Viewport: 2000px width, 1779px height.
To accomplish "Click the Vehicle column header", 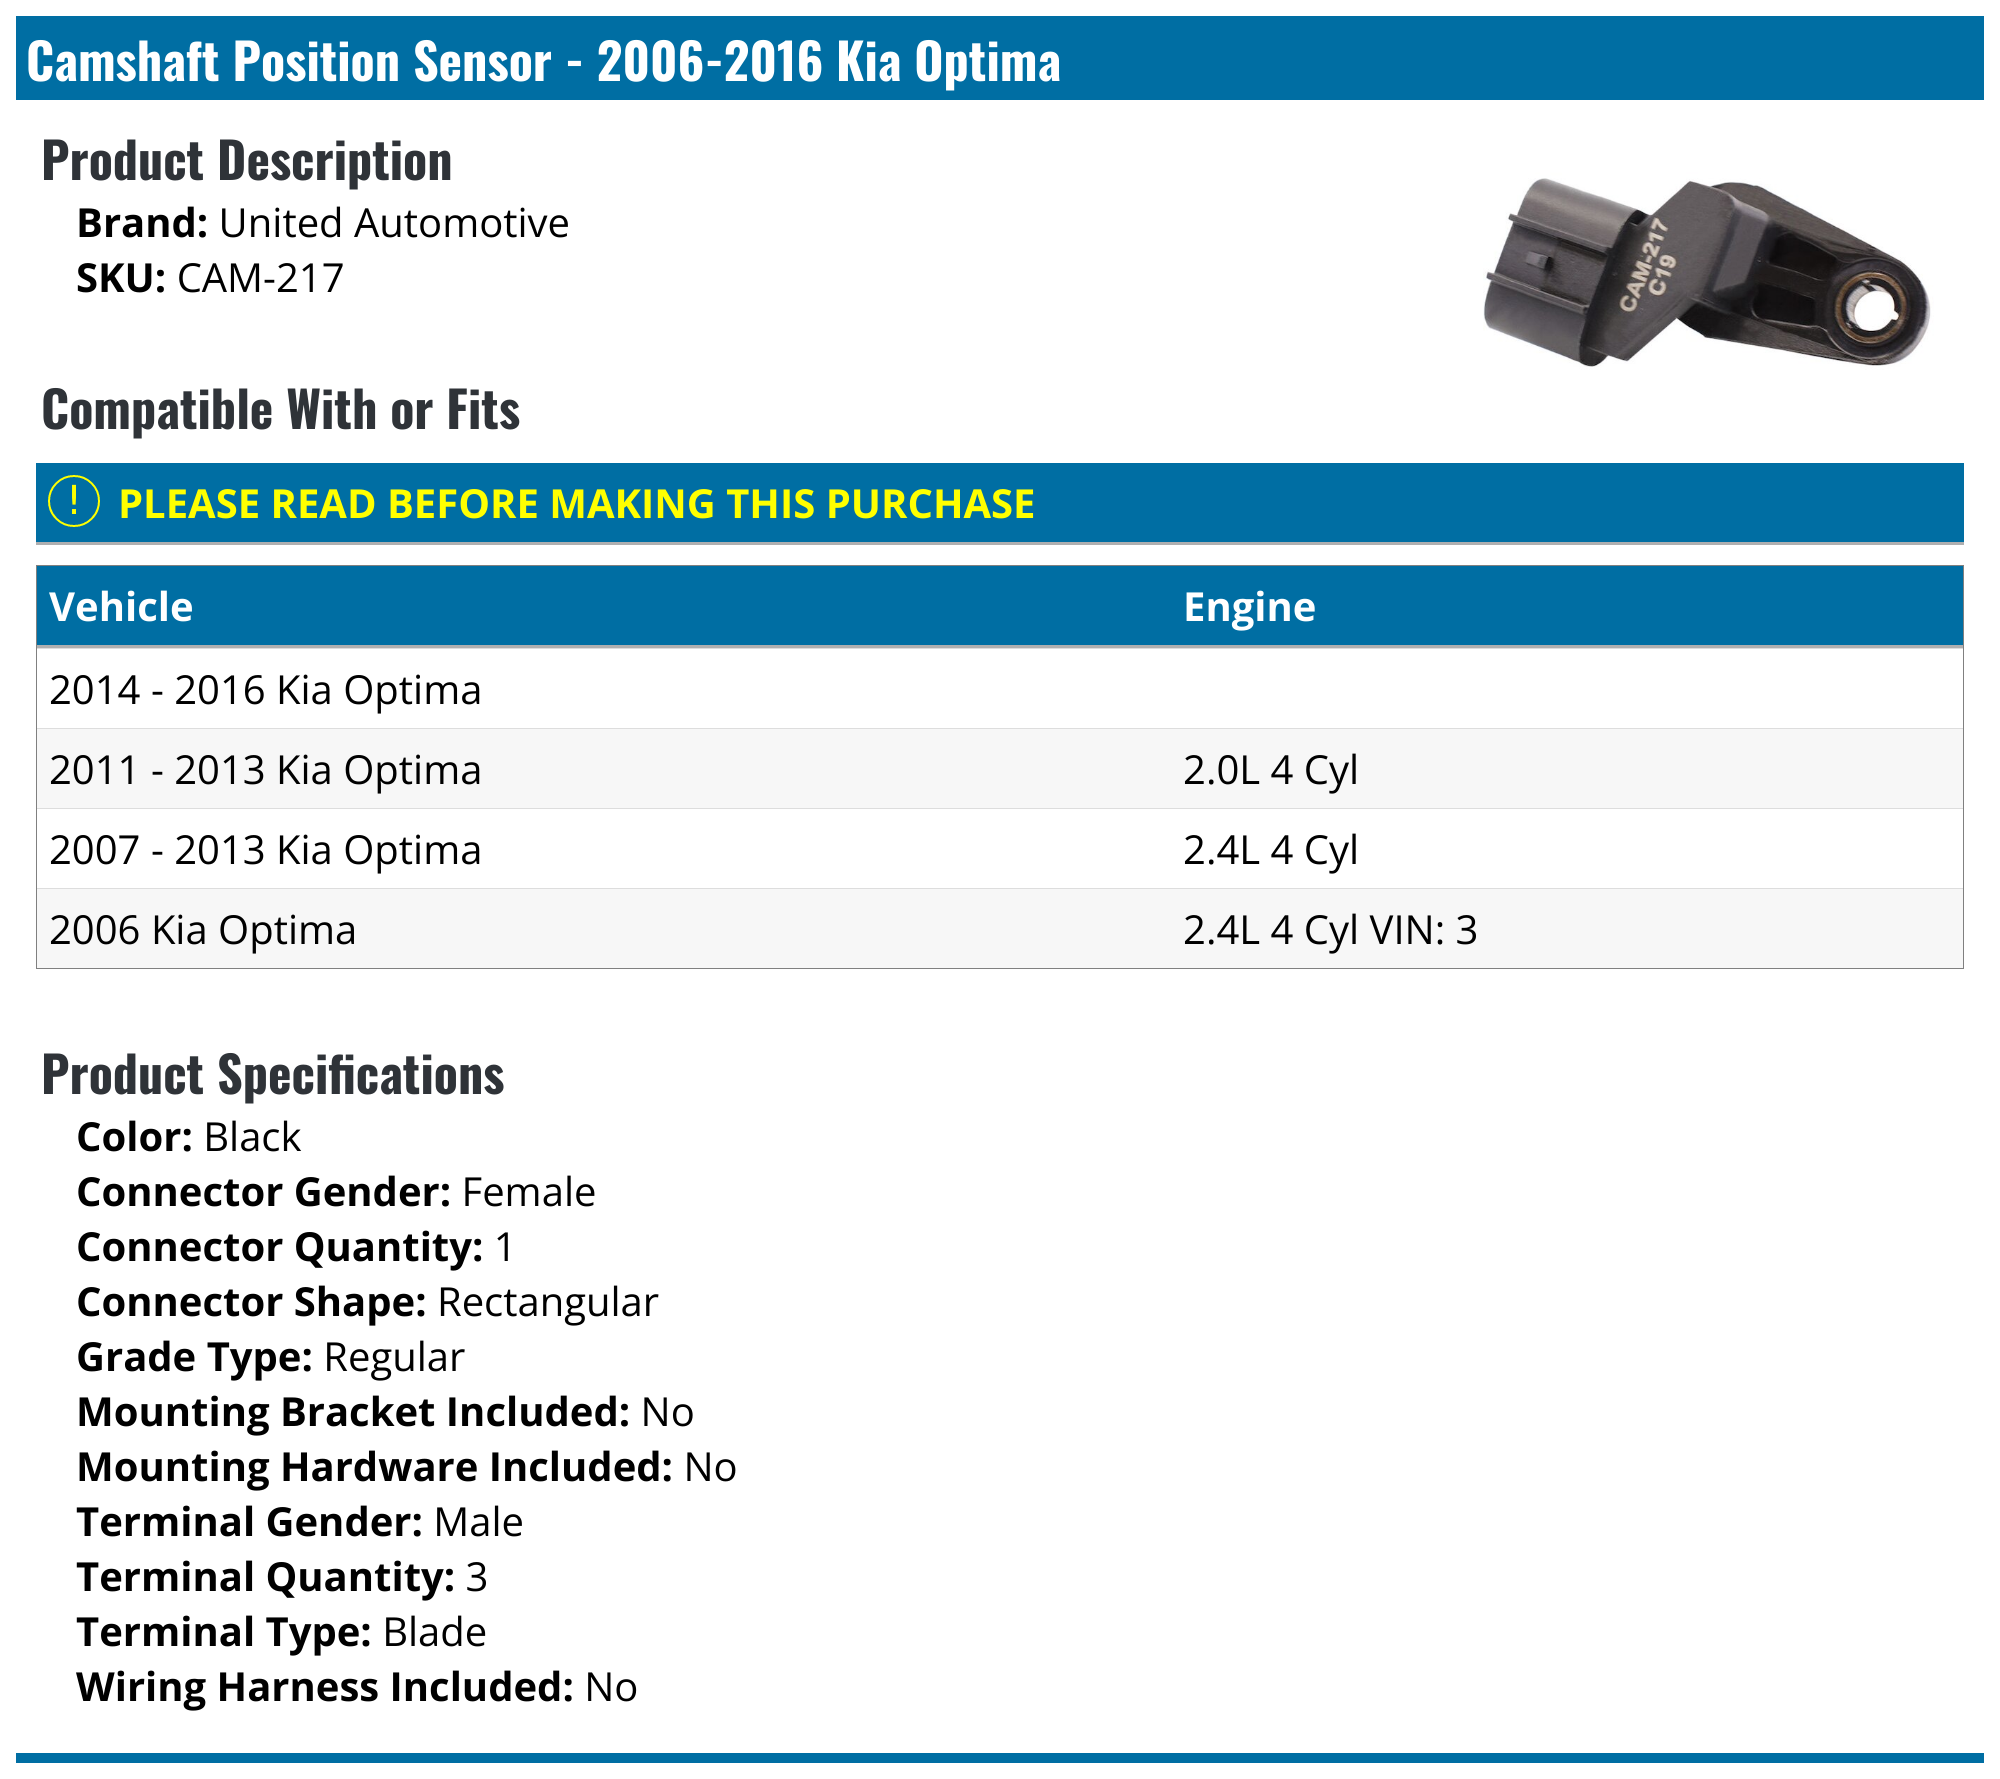I will (121, 607).
